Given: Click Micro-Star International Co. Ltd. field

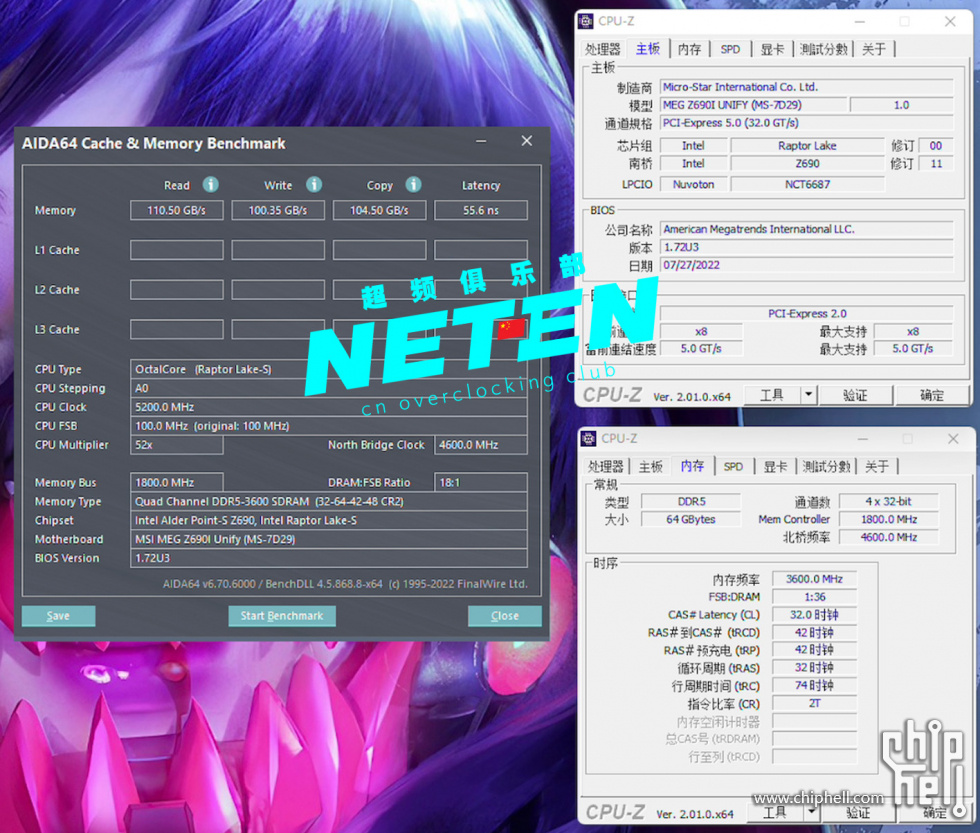Looking at the screenshot, I should coord(807,87).
